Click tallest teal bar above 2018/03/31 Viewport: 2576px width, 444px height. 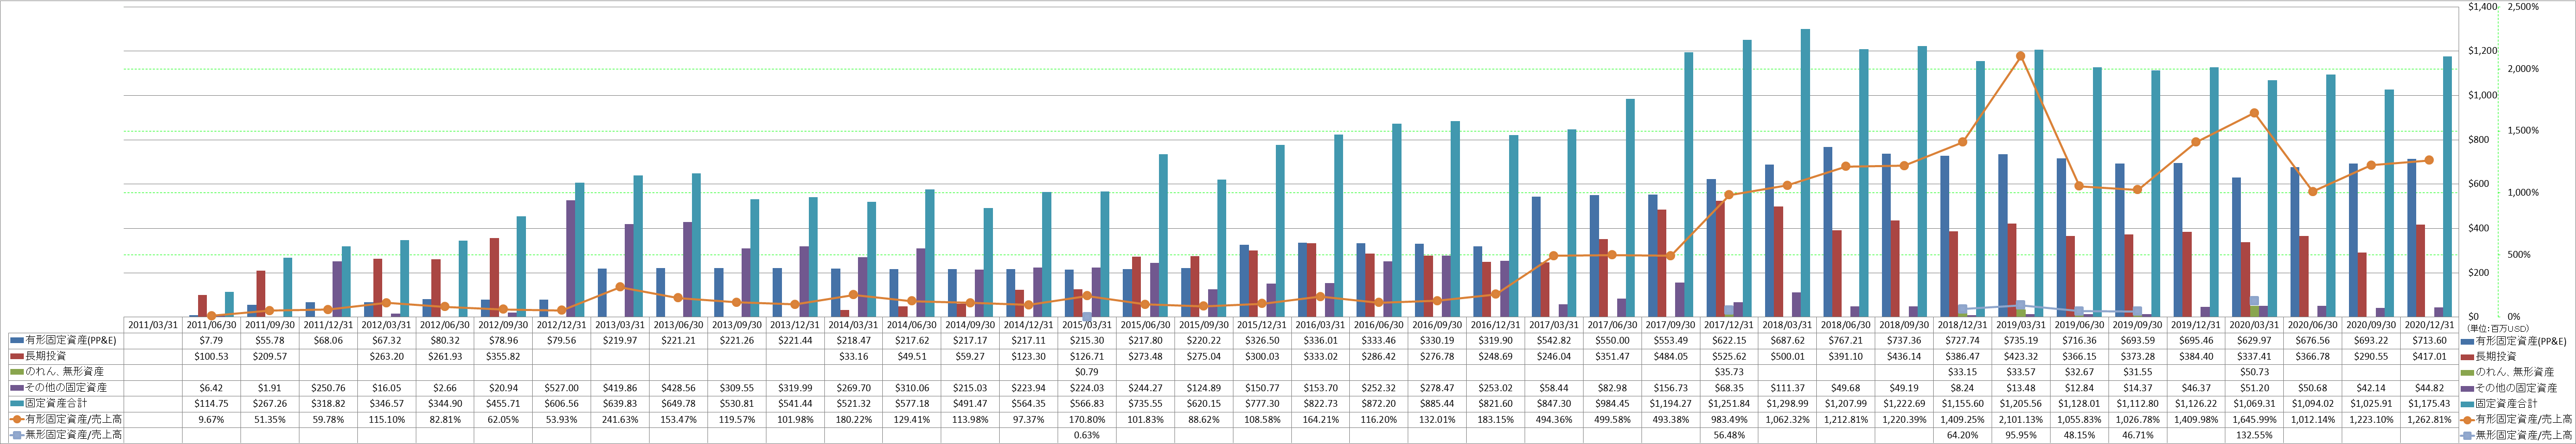tap(1805, 173)
